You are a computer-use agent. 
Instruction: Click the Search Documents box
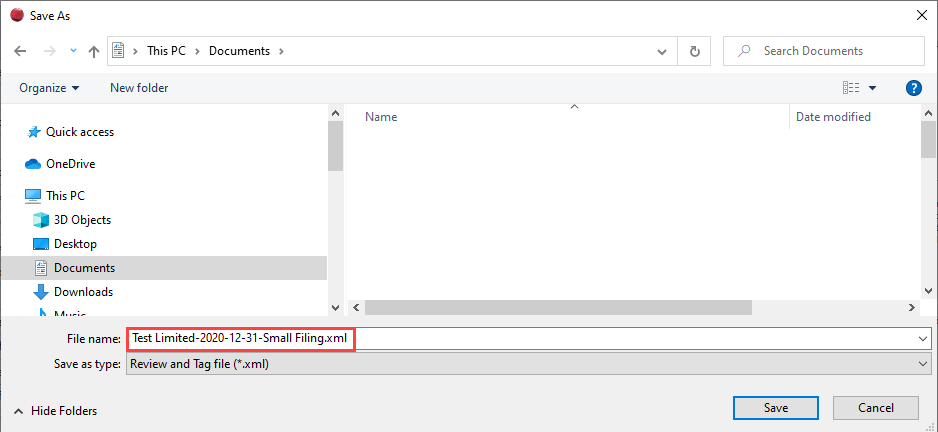click(x=824, y=51)
